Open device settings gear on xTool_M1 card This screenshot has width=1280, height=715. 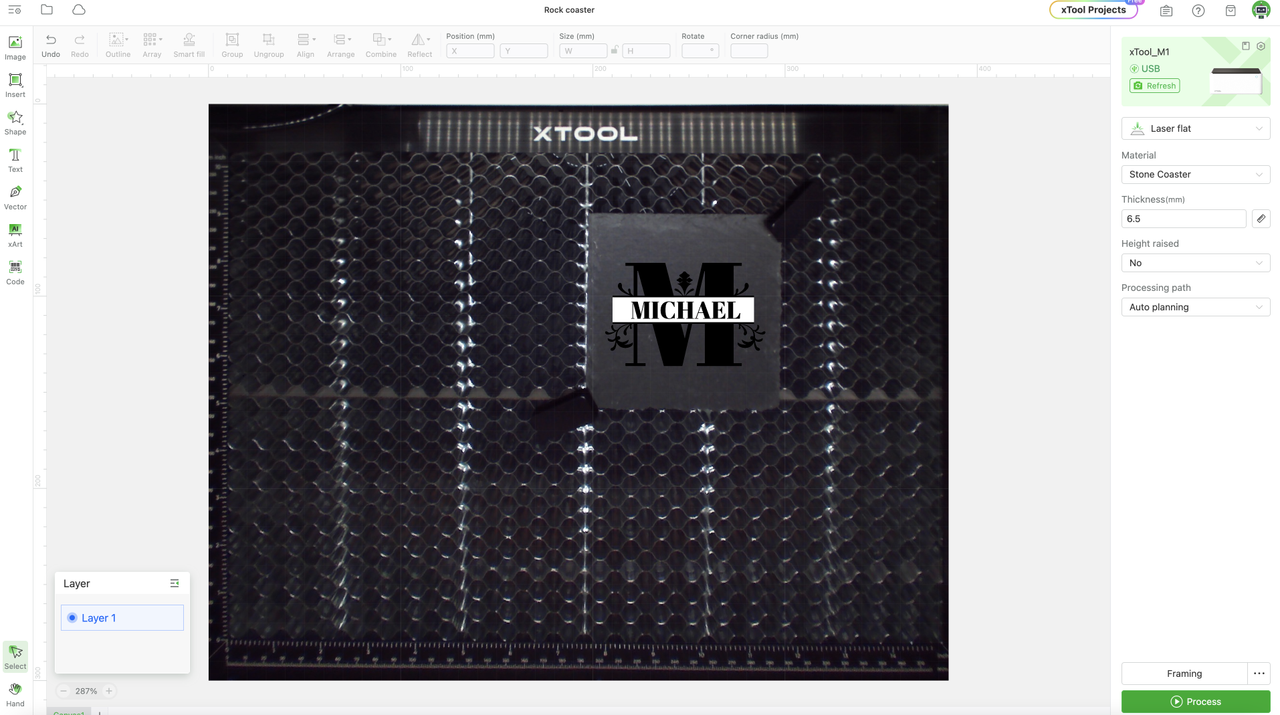coord(1261,46)
